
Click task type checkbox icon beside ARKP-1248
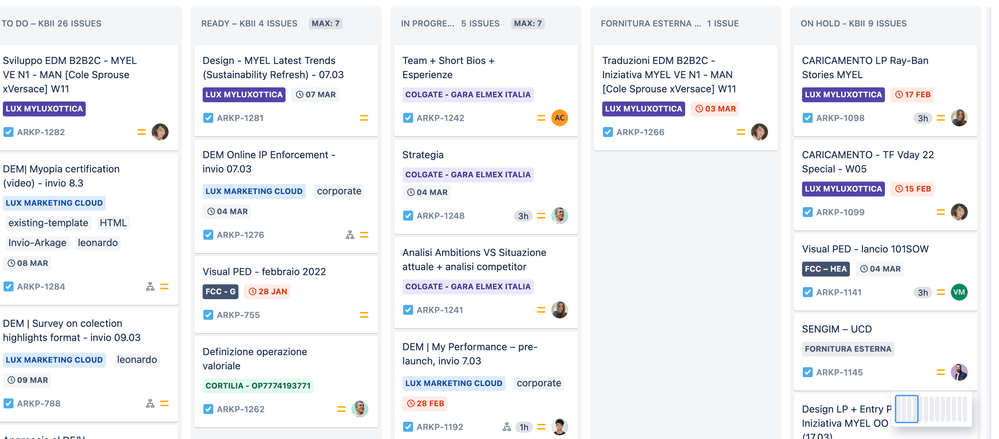(x=408, y=215)
